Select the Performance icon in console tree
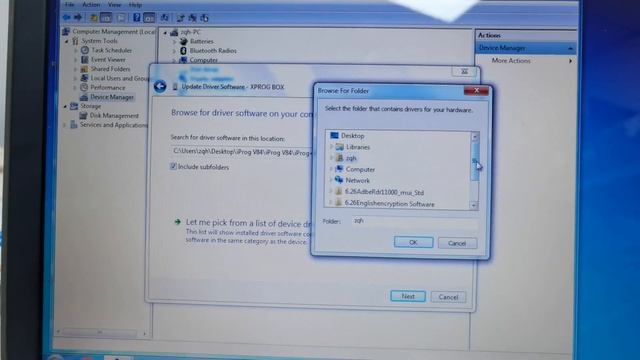Image resolution: width=640 pixels, height=360 pixels. click(x=84, y=87)
